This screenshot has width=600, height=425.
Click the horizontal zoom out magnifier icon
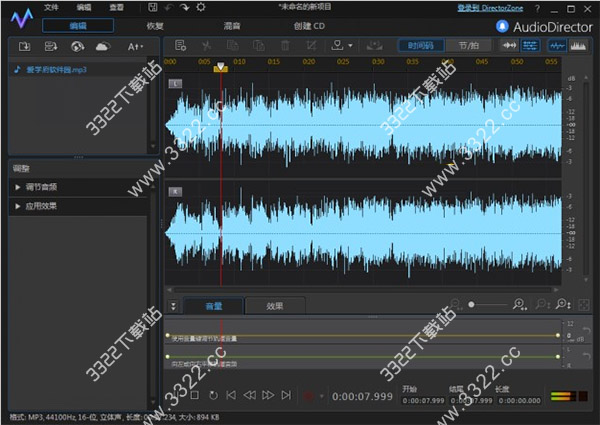[x=456, y=305]
